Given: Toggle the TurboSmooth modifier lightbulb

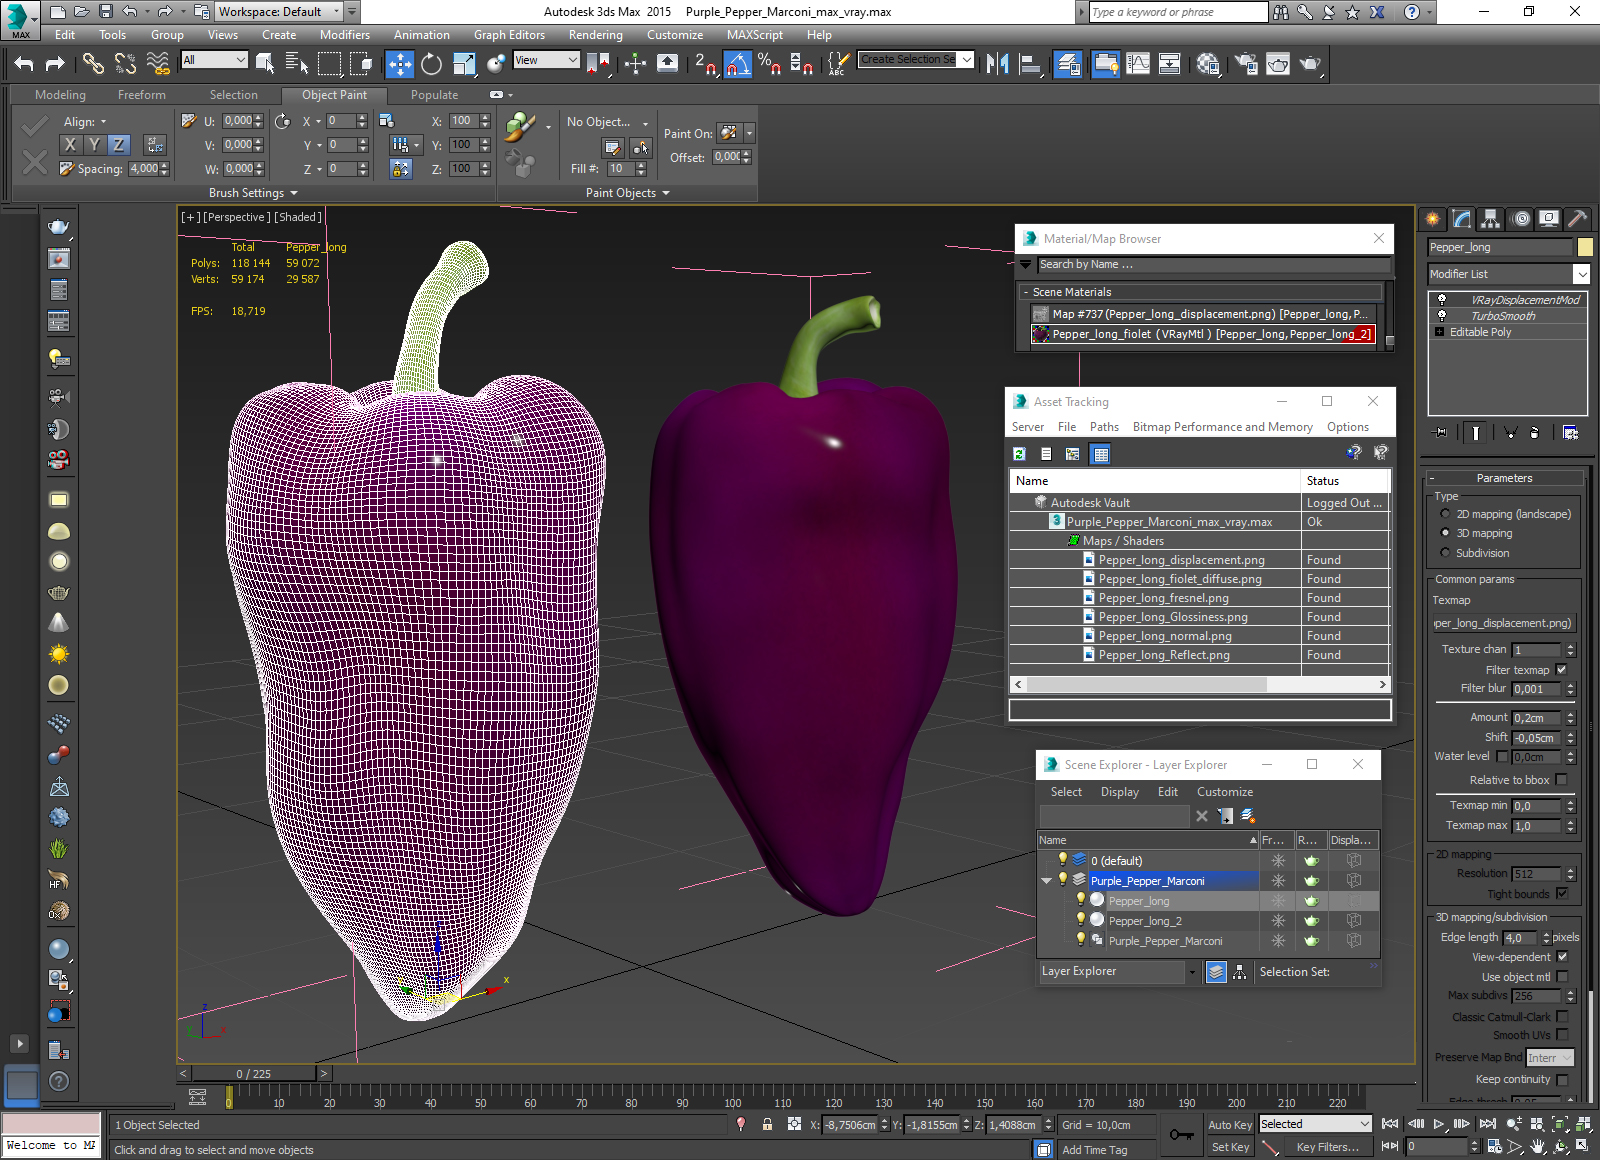Looking at the screenshot, I should pos(1441,315).
